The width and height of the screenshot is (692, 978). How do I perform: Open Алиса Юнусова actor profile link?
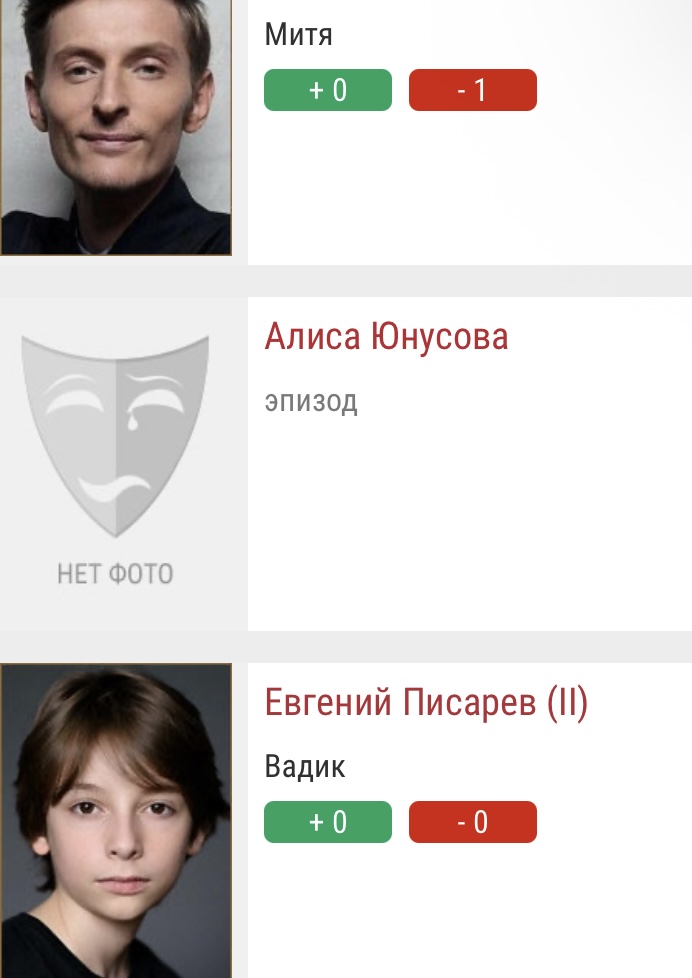[x=386, y=337]
